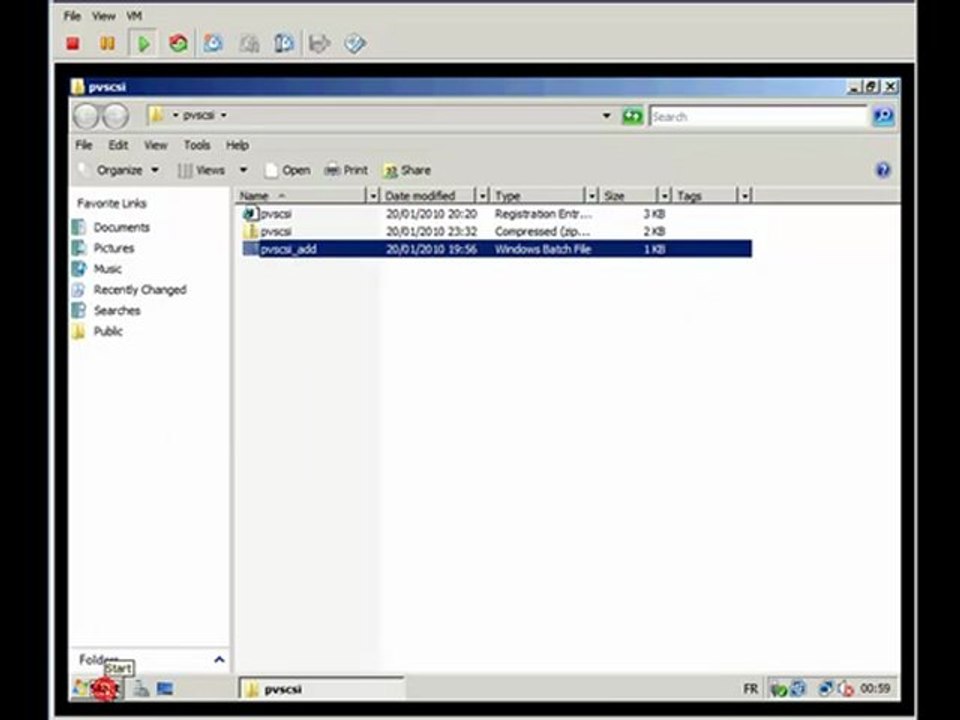Click in the Search input field
The image size is (960, 720).
(x=759, y=116)
